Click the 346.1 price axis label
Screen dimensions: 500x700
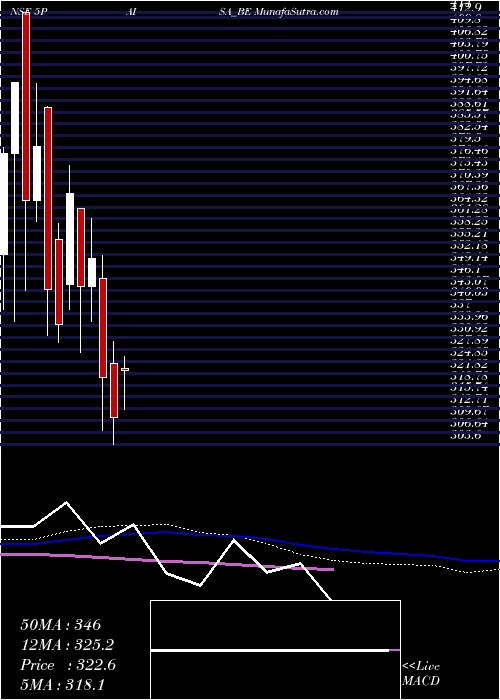[x=465, y=270]
